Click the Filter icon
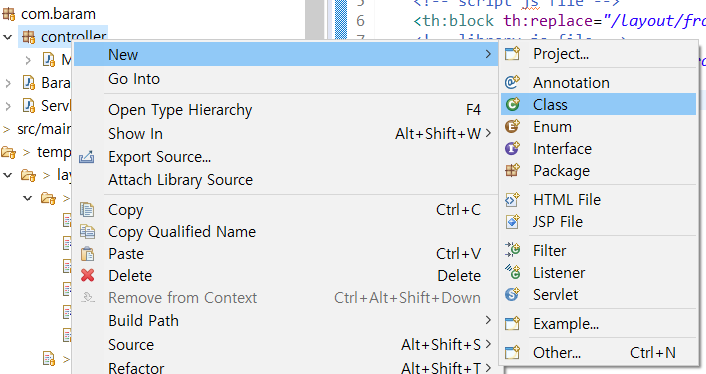Viewport: 706px width, 374px height. pyautogui.click(x=512, y=250)
